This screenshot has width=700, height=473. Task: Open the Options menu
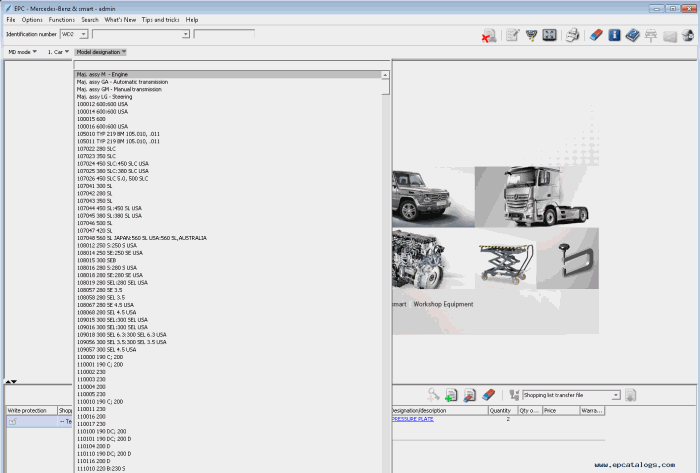tap(32, 20)
